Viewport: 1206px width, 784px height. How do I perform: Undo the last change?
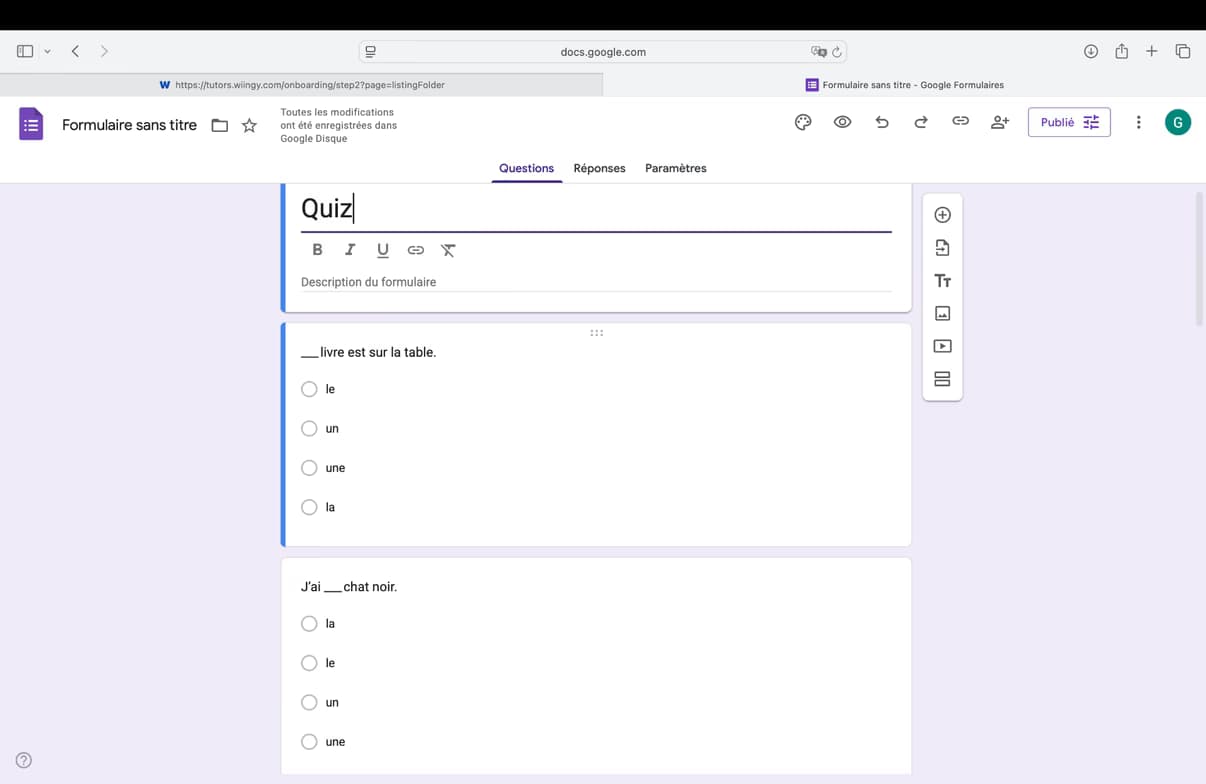[x=881, y=121]
